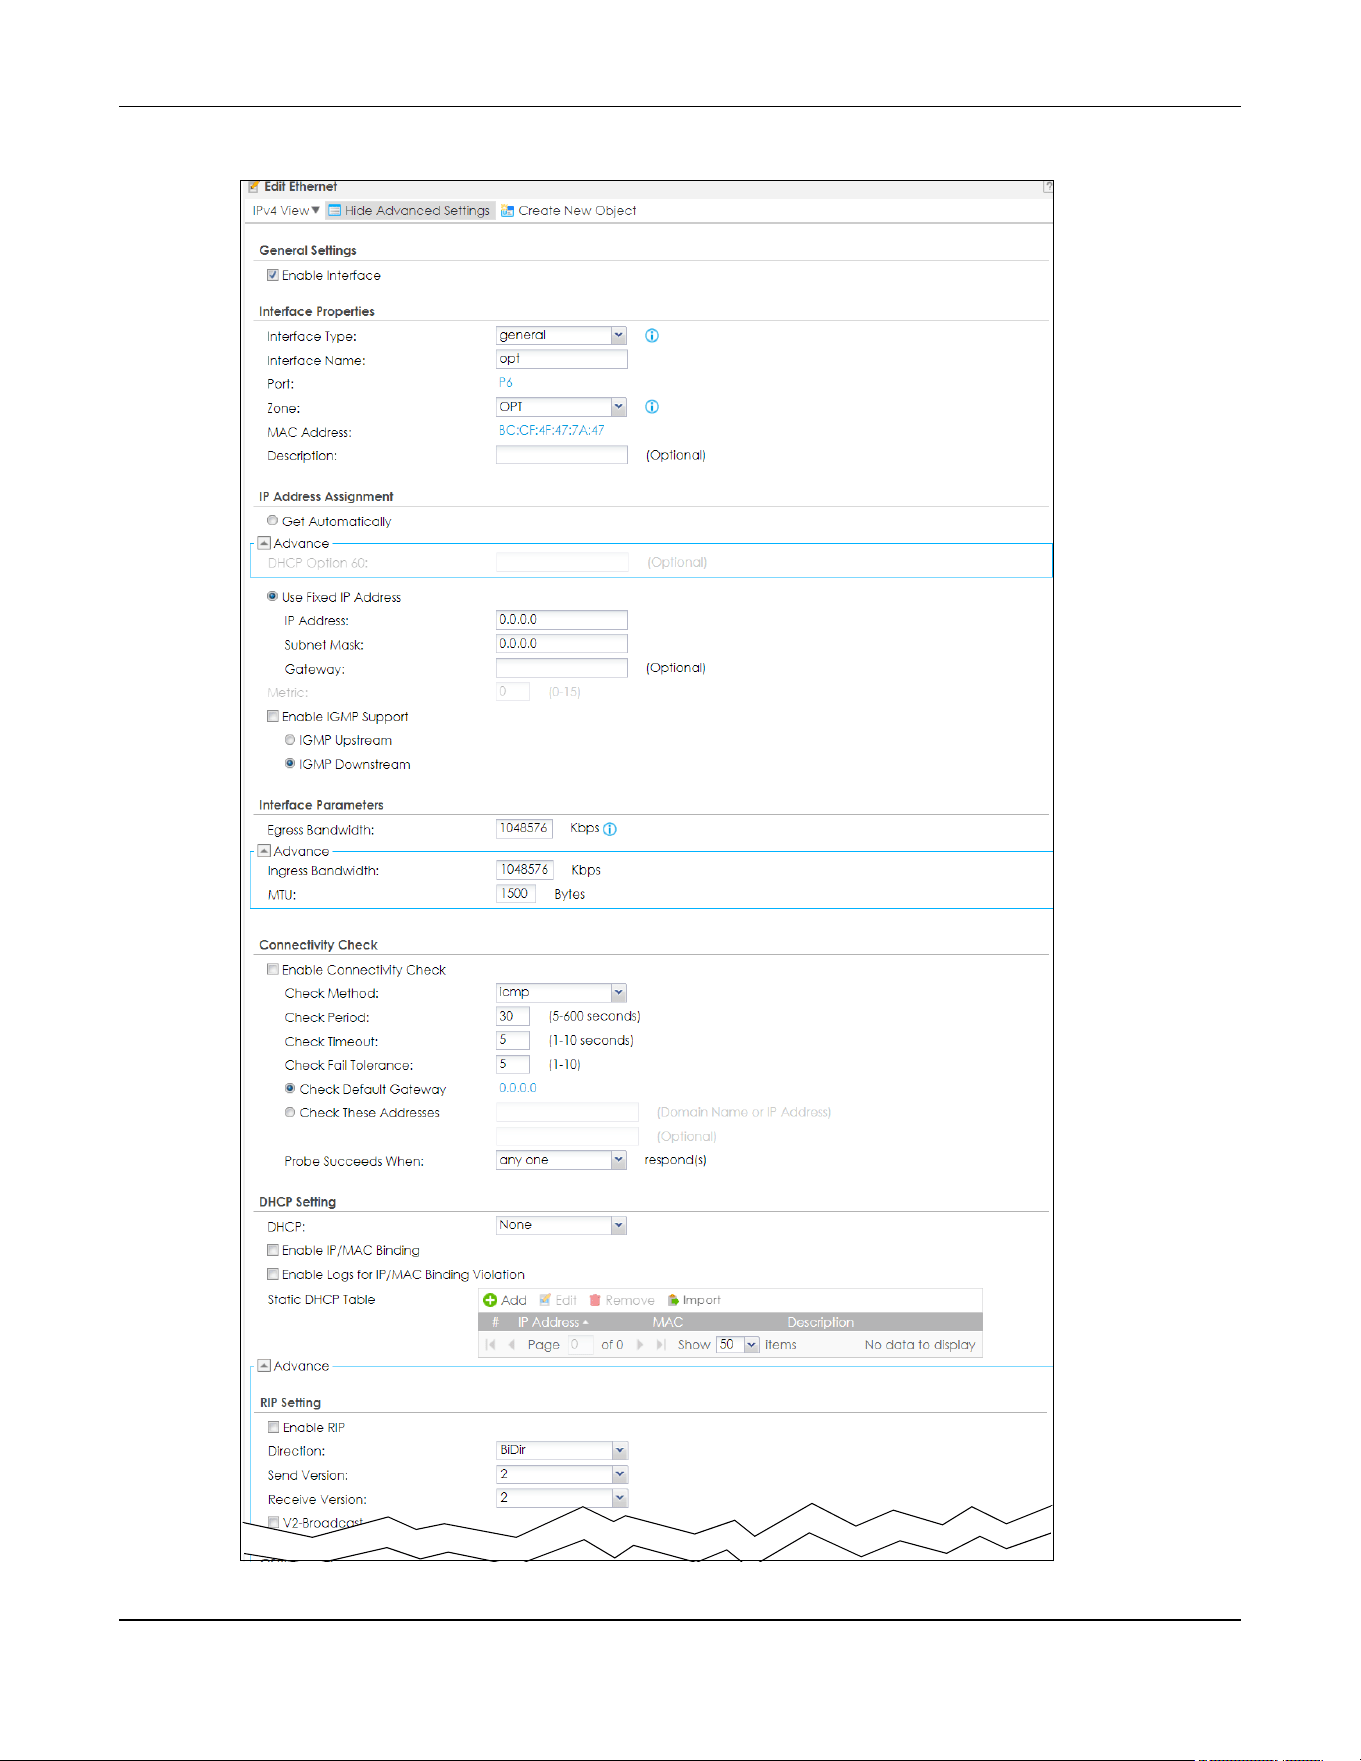The image size is (1361, 1761).
Task: Click MAC column header
Action: 668,1322
